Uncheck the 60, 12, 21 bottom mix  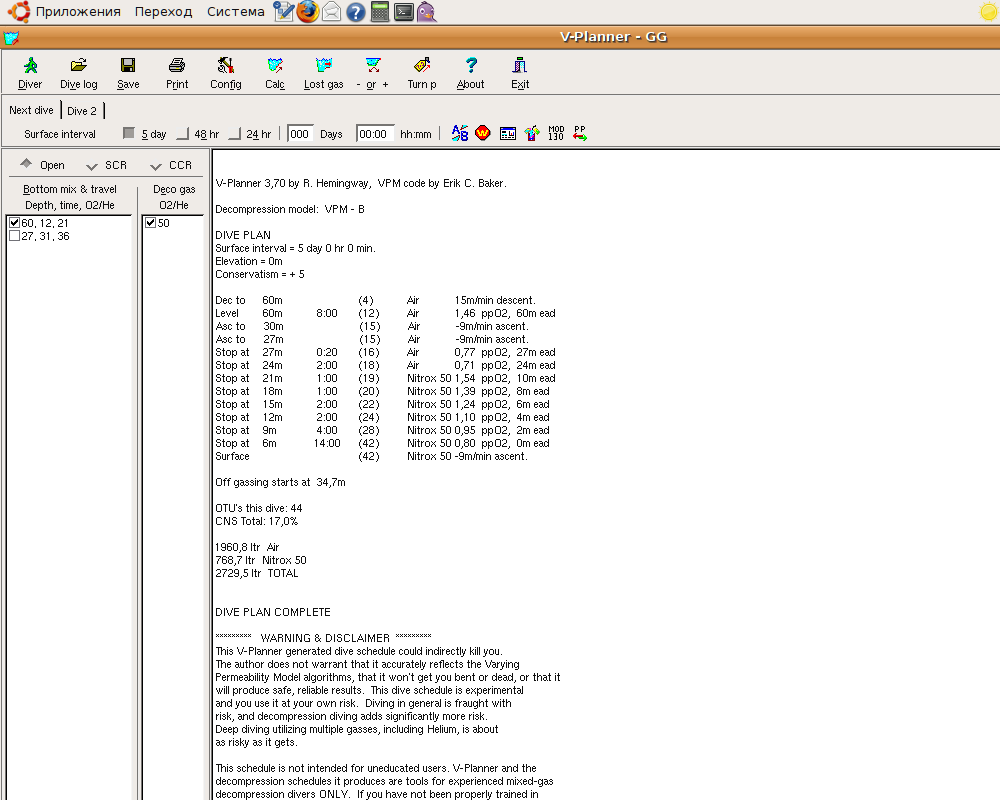pos(15,223)
